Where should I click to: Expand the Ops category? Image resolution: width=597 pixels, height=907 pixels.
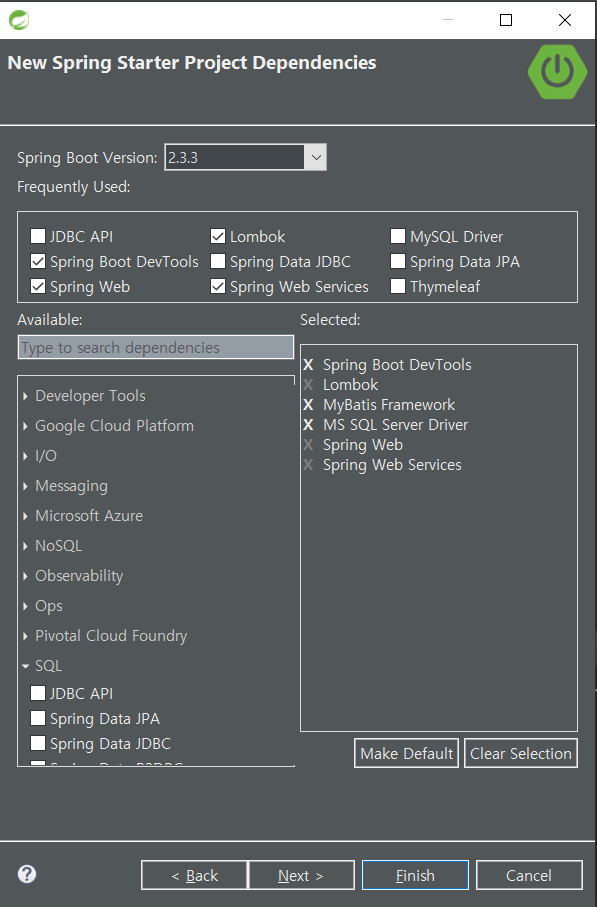click(x=25, y=606)
